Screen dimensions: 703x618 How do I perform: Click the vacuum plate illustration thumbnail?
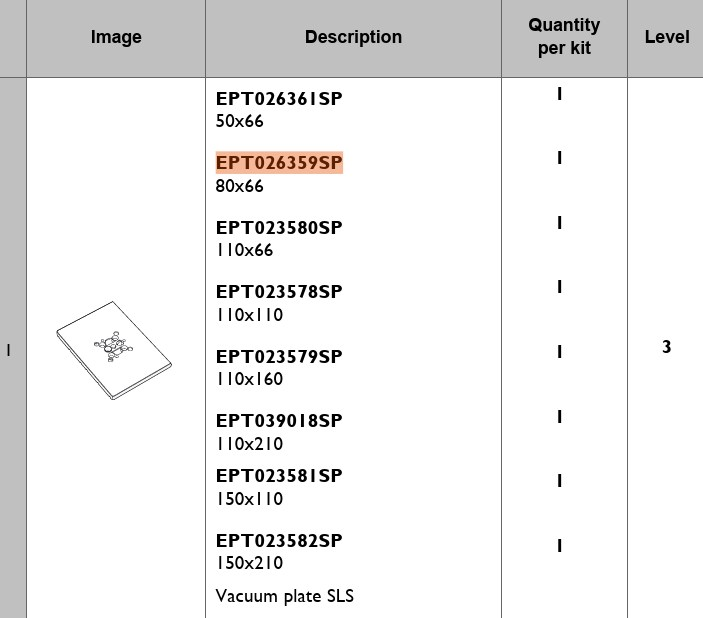coord(114,350)
